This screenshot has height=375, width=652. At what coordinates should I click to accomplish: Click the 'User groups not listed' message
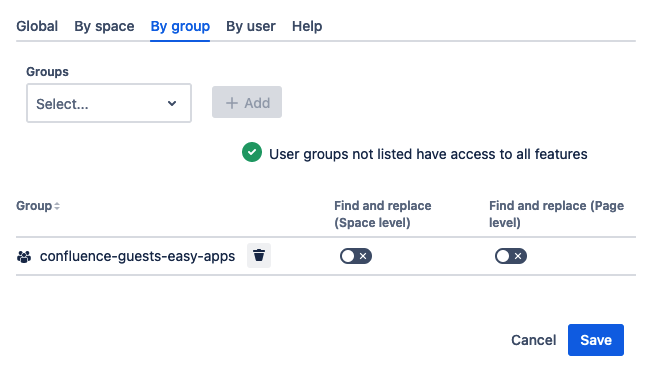(x=428, y=154)
